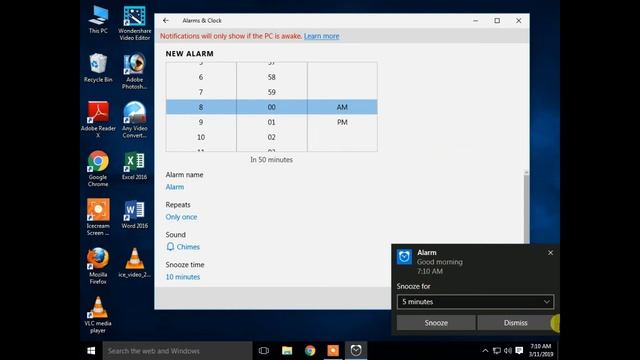Change Repeats setting 'Only once'
Image resolution: width=640 pixels, height=360 pixels.
[181, 217]
